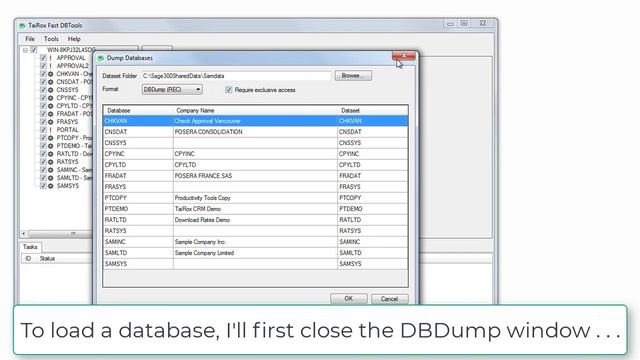Toggle the Require exclusive access checkbox
The height and width of the screenshot is (360, 640).
pyautogui.click(x=229, y=90)
